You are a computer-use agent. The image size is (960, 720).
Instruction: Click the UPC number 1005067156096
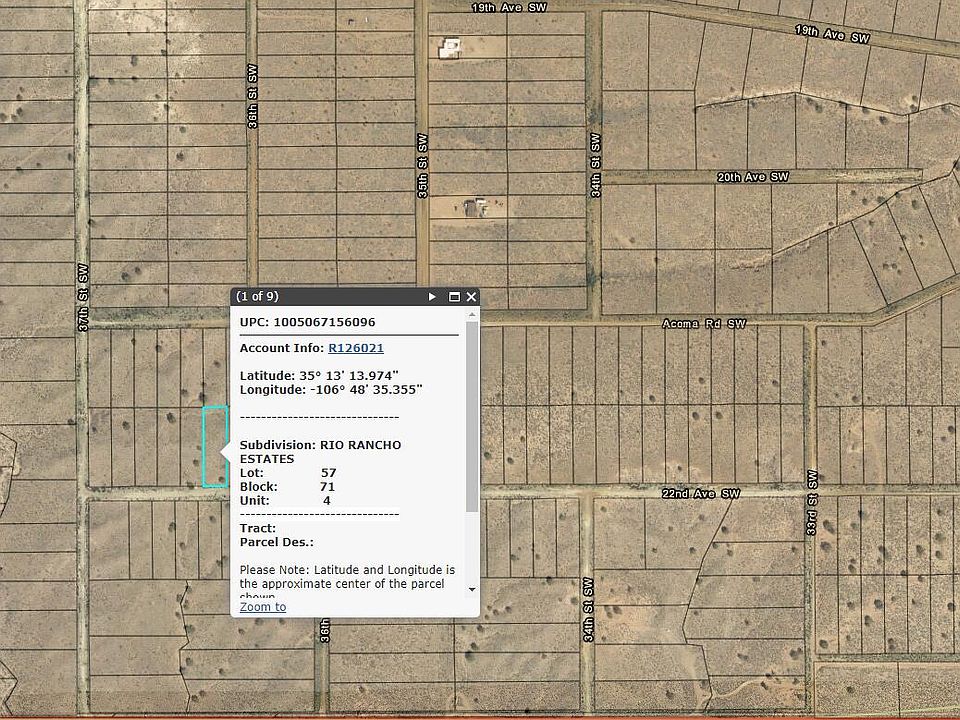324,322
